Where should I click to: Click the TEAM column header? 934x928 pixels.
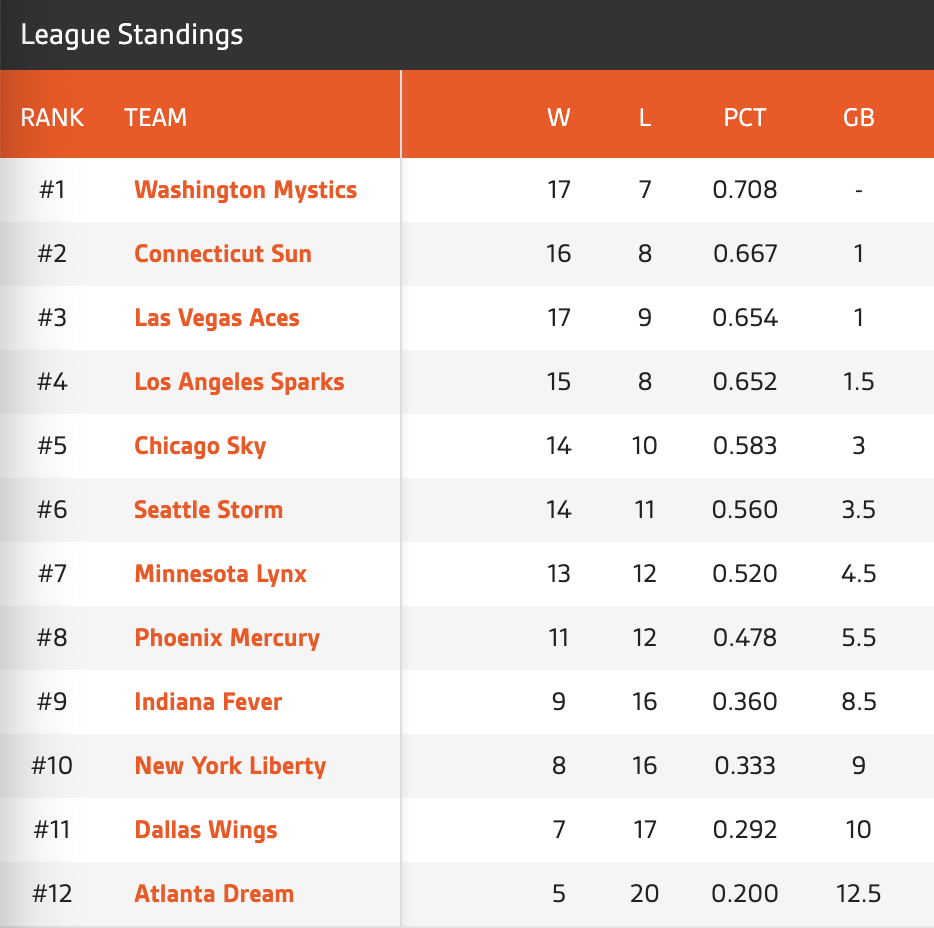click(156, 117)
